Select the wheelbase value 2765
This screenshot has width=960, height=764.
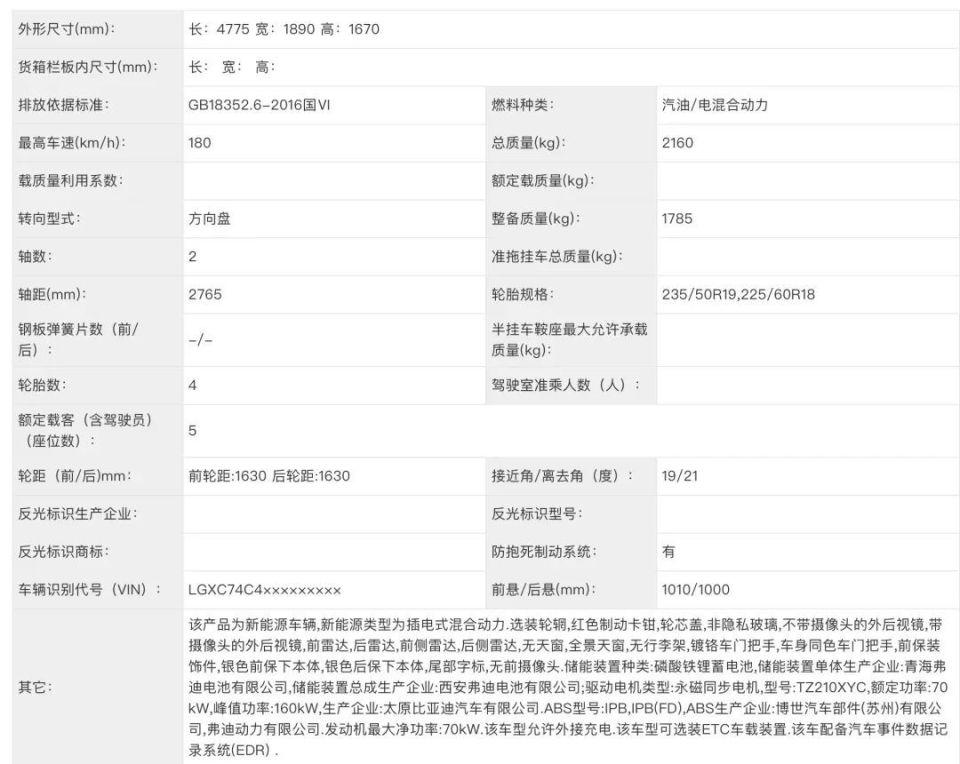click(205, 295)
